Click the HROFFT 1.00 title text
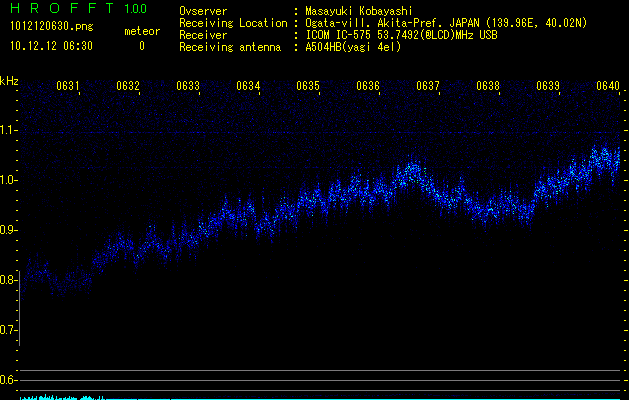The height and width of the screenshot is (400, 629). 76,10
